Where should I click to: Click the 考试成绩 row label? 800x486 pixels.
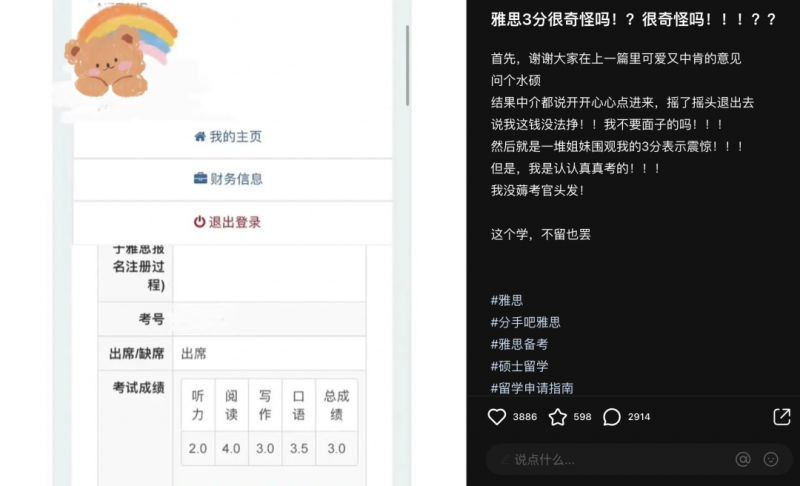pos(138,388)
